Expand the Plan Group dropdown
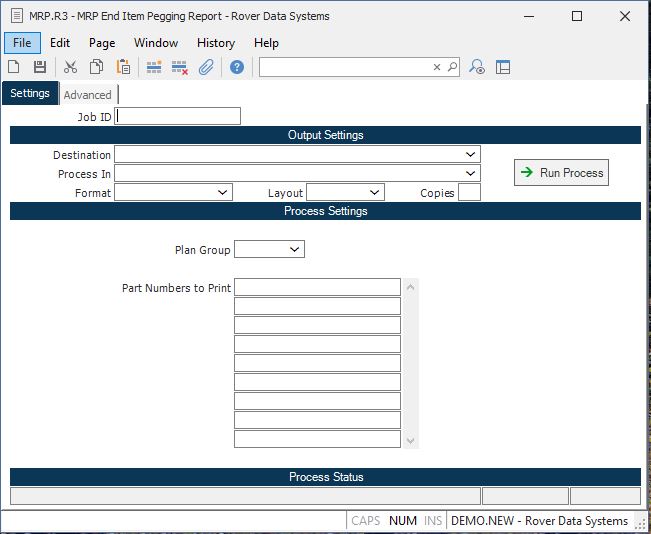The width and height of the screenshot is (651, 534). point(294,249)
